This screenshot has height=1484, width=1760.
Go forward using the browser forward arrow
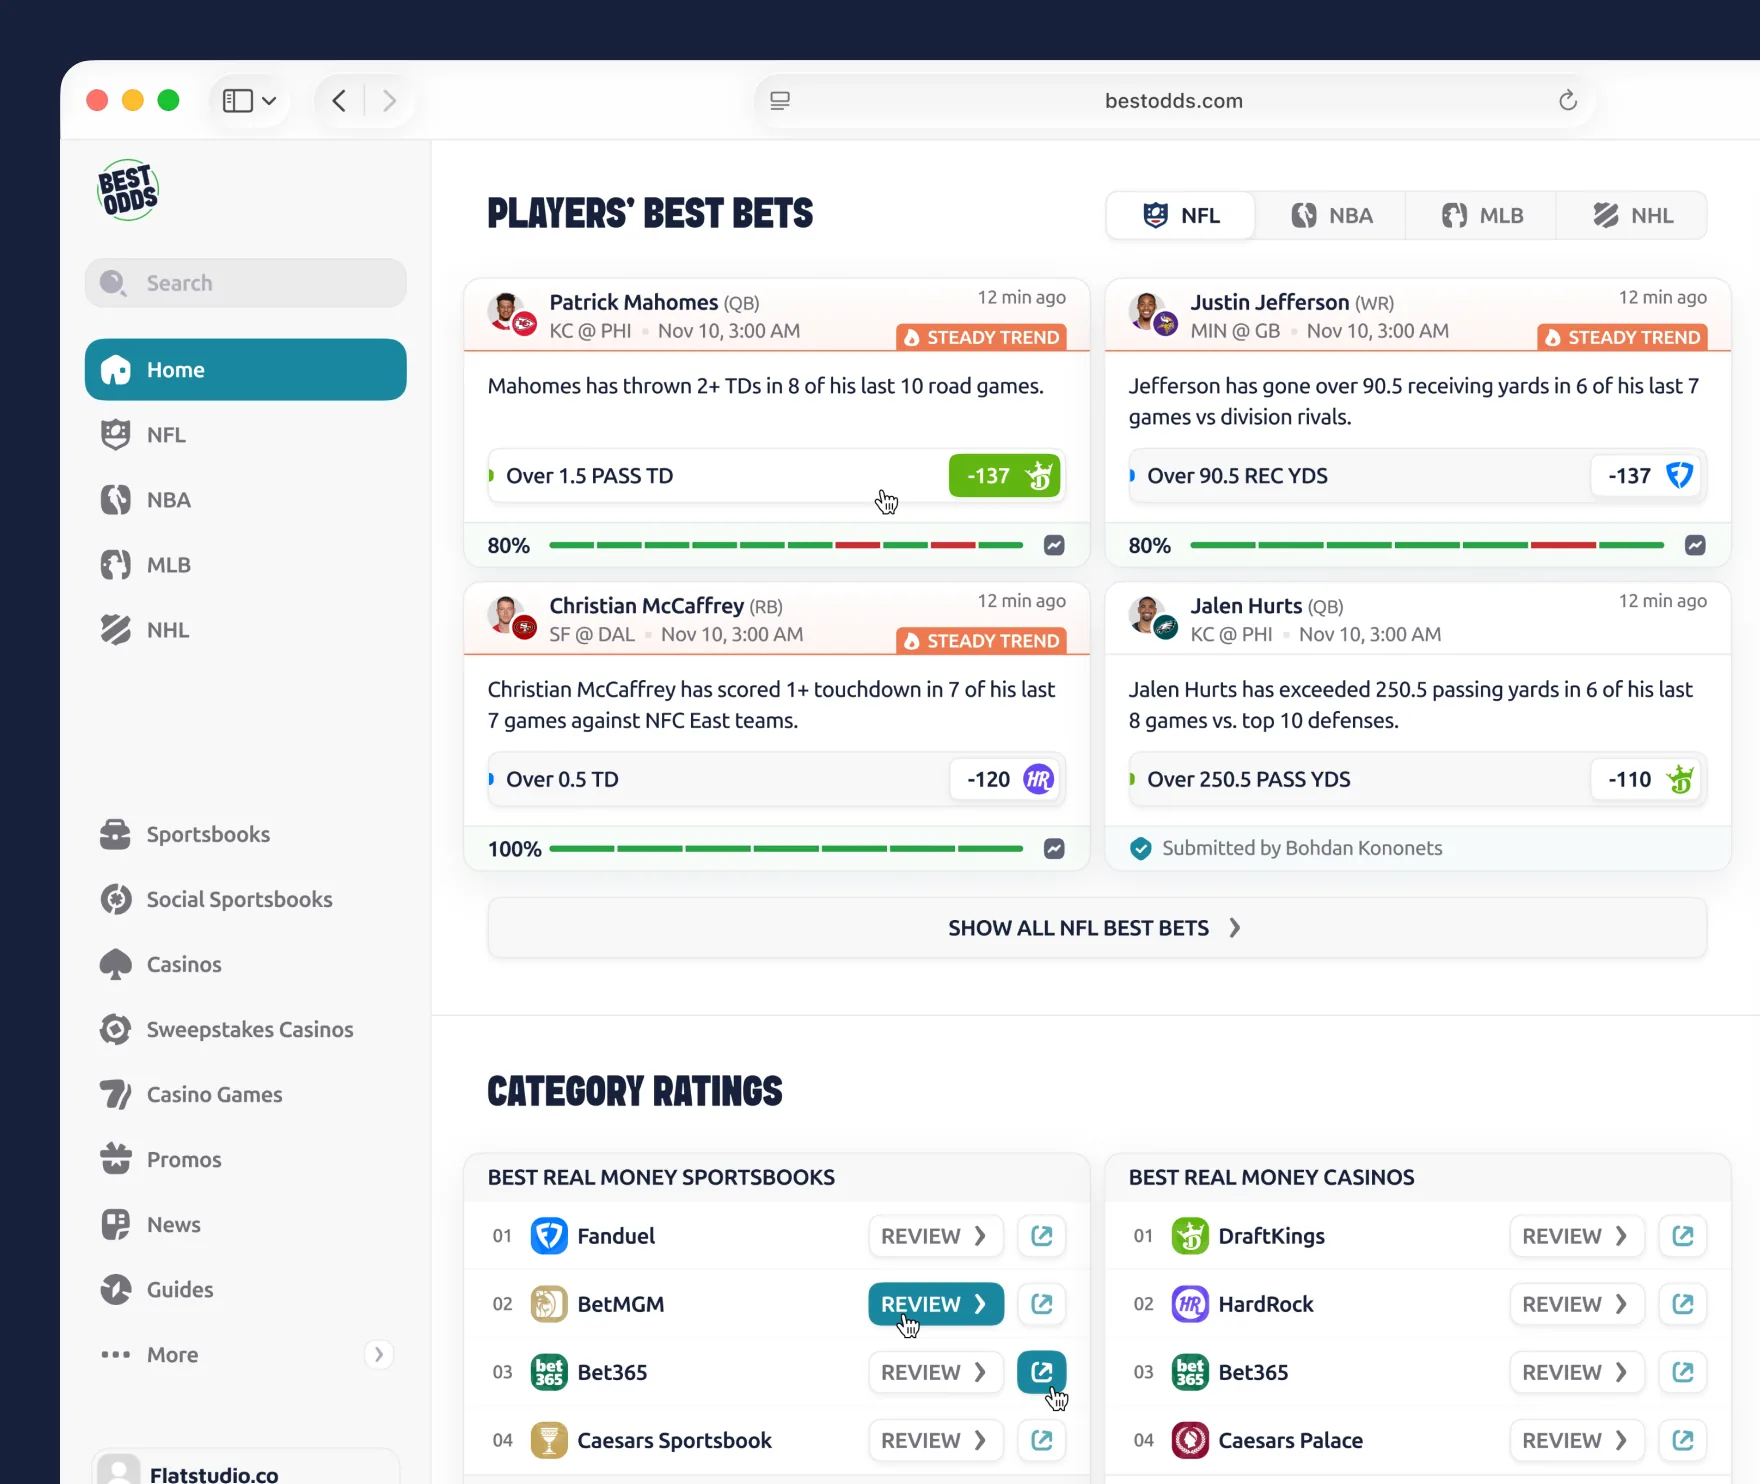click(390, 101)
